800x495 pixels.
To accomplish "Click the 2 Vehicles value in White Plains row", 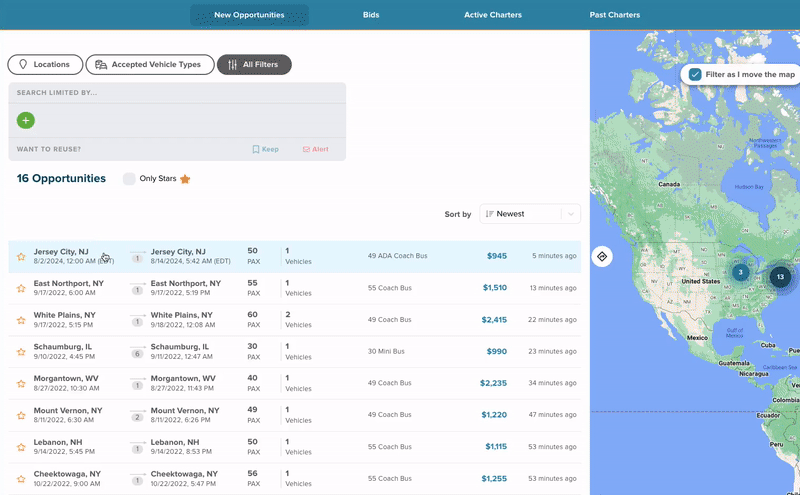I will click(298, 320).
